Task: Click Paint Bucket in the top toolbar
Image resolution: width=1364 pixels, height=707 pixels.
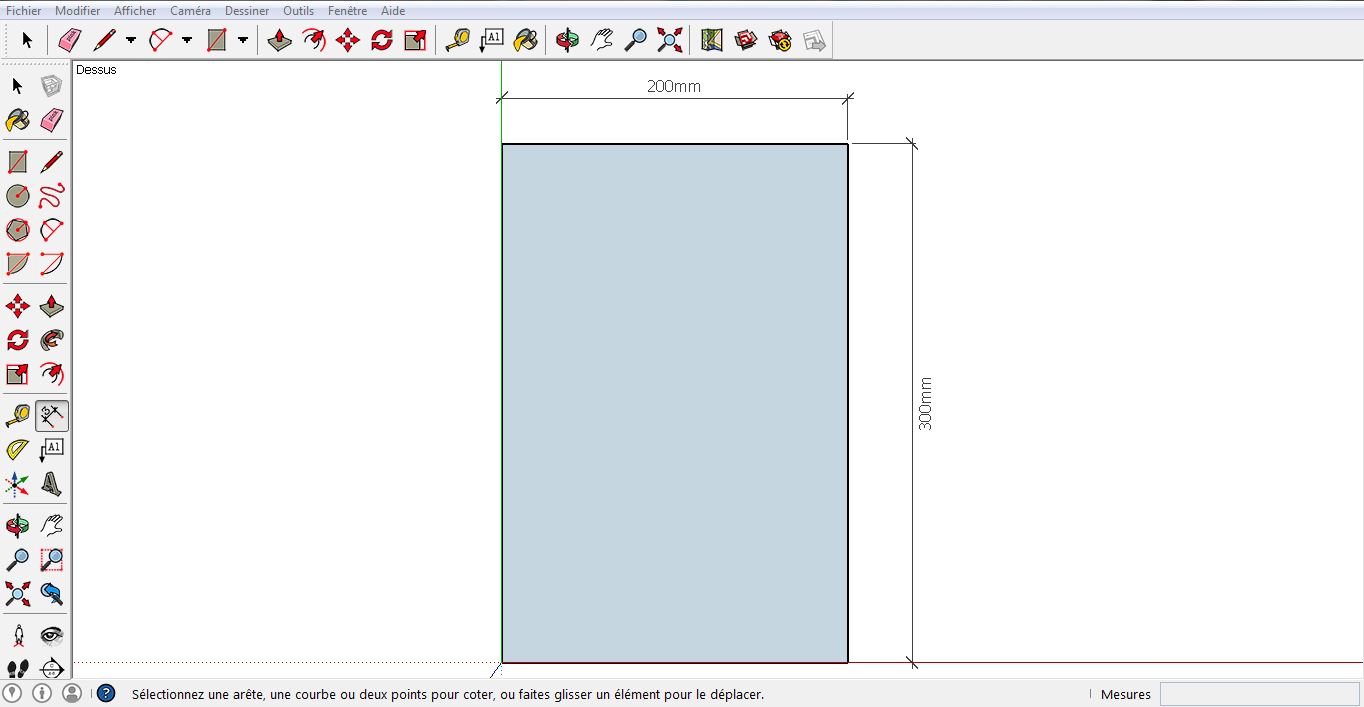Action: (x=526, y=40)
